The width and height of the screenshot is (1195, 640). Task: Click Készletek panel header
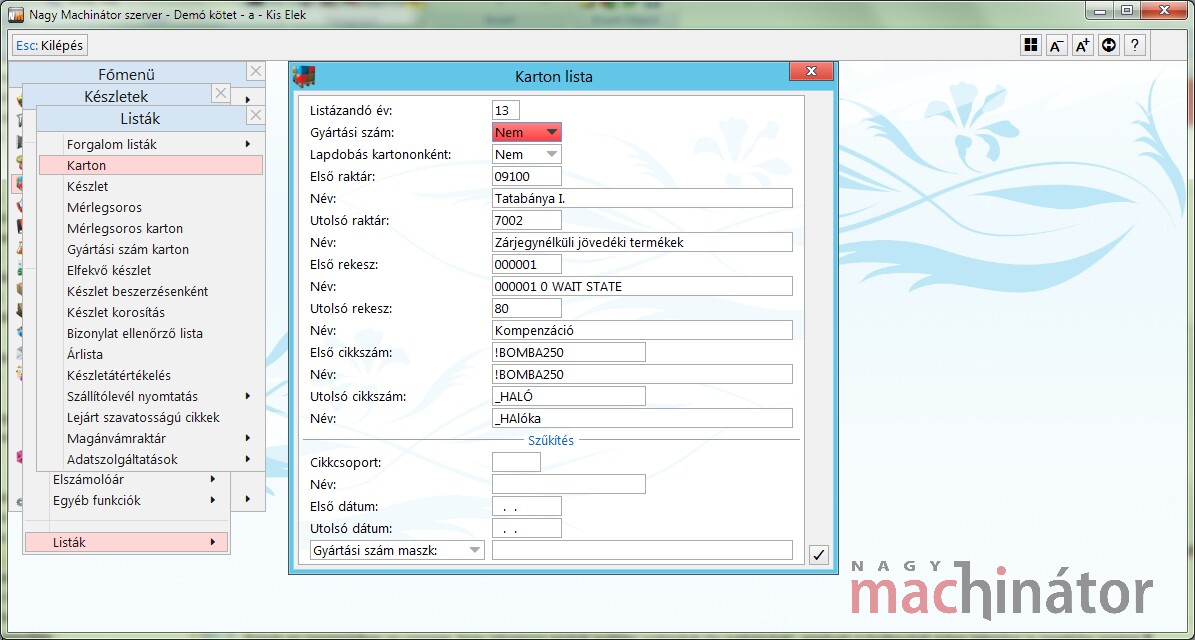point(117,96)
